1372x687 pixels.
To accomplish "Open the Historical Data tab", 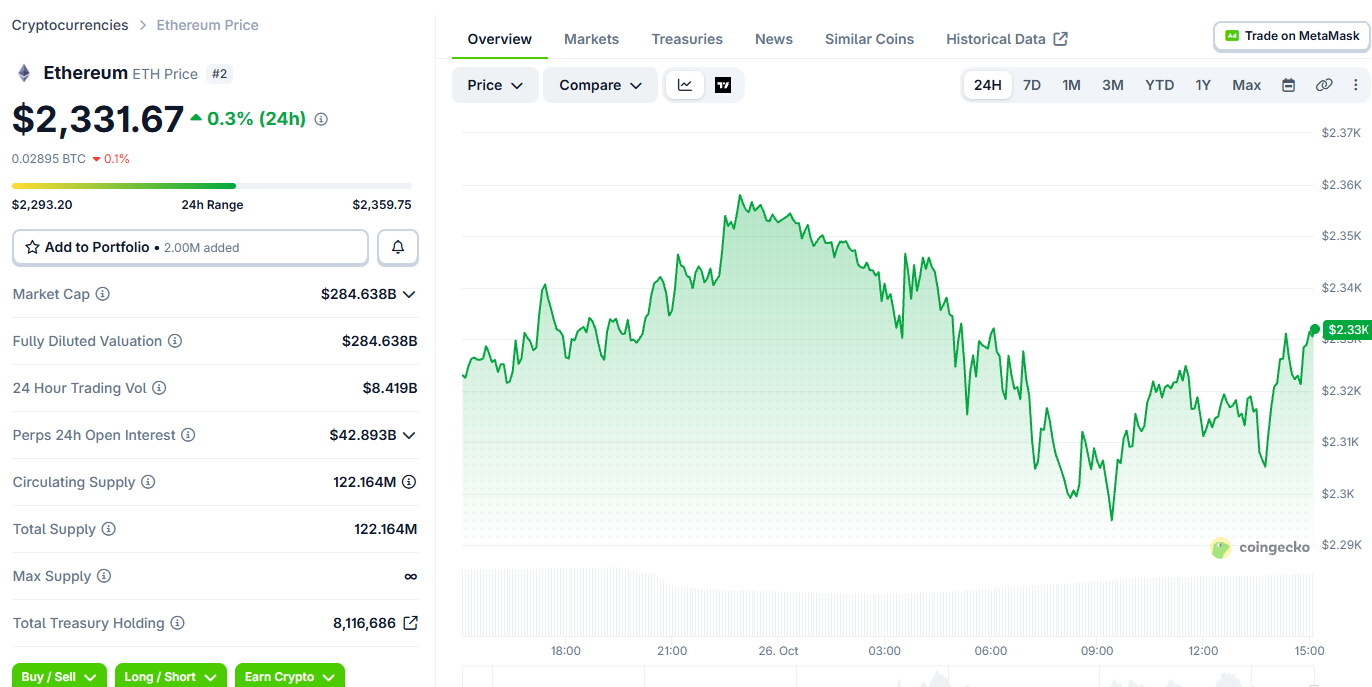I will [x=1007, y=39].
